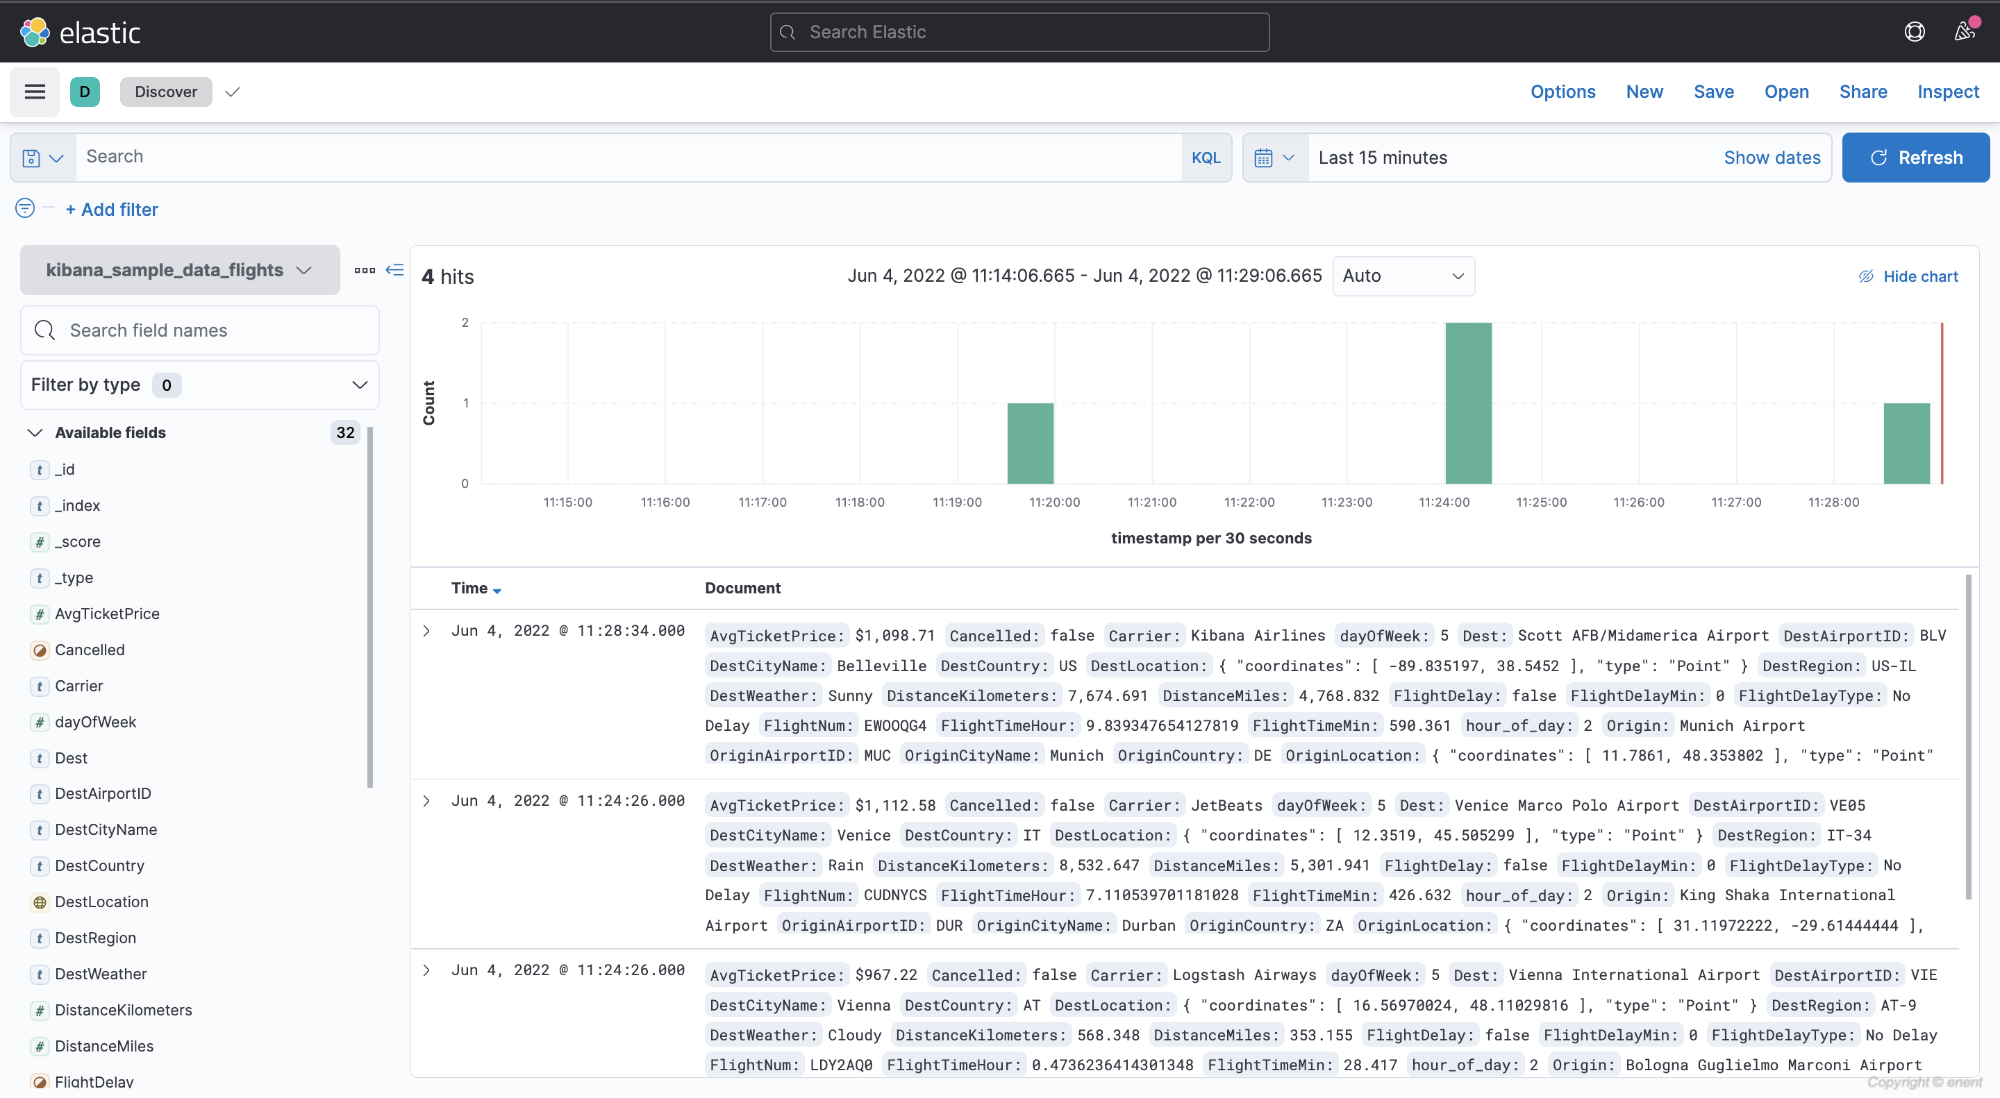
Task: Click Share in the top menu
Action: (1864, 92)
